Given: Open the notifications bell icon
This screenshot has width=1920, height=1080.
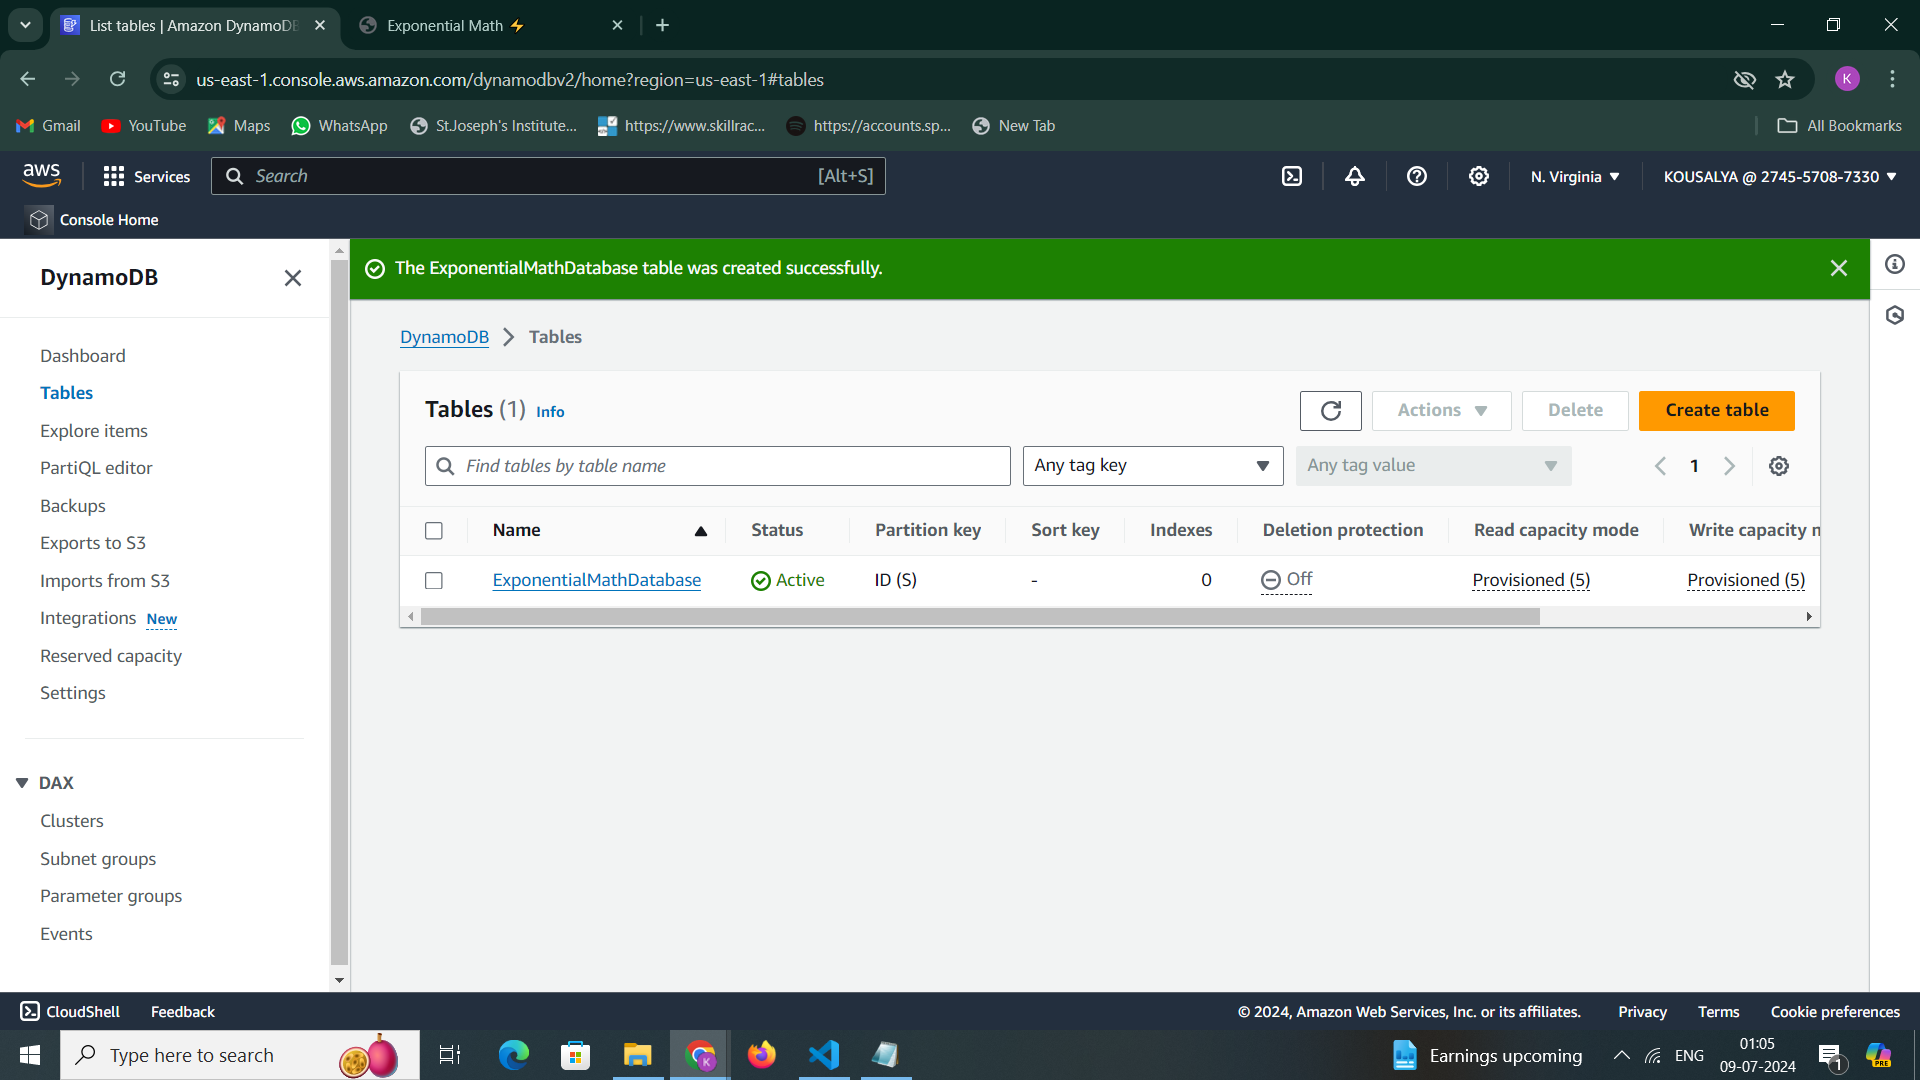Looking at the screenshot, I should coord(1354,177).
